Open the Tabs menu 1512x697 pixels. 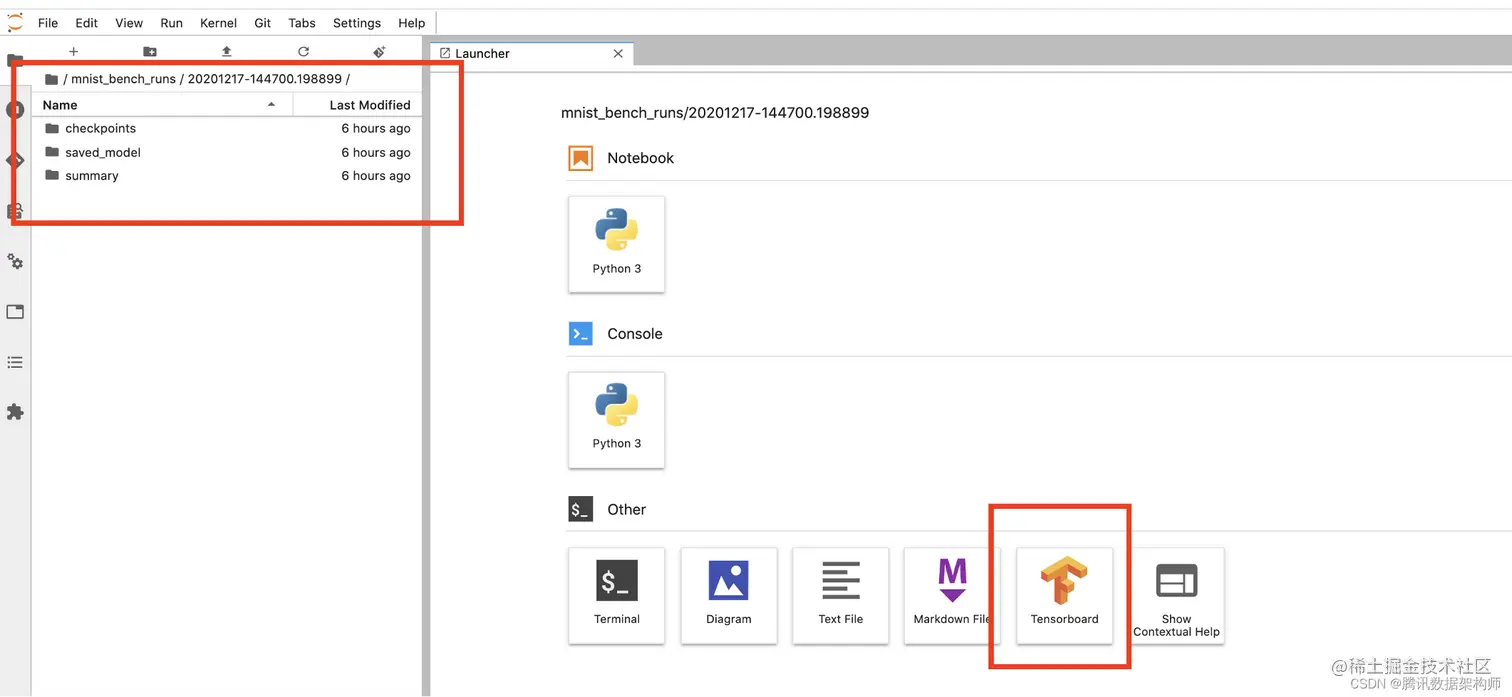(x=301, y=23)
